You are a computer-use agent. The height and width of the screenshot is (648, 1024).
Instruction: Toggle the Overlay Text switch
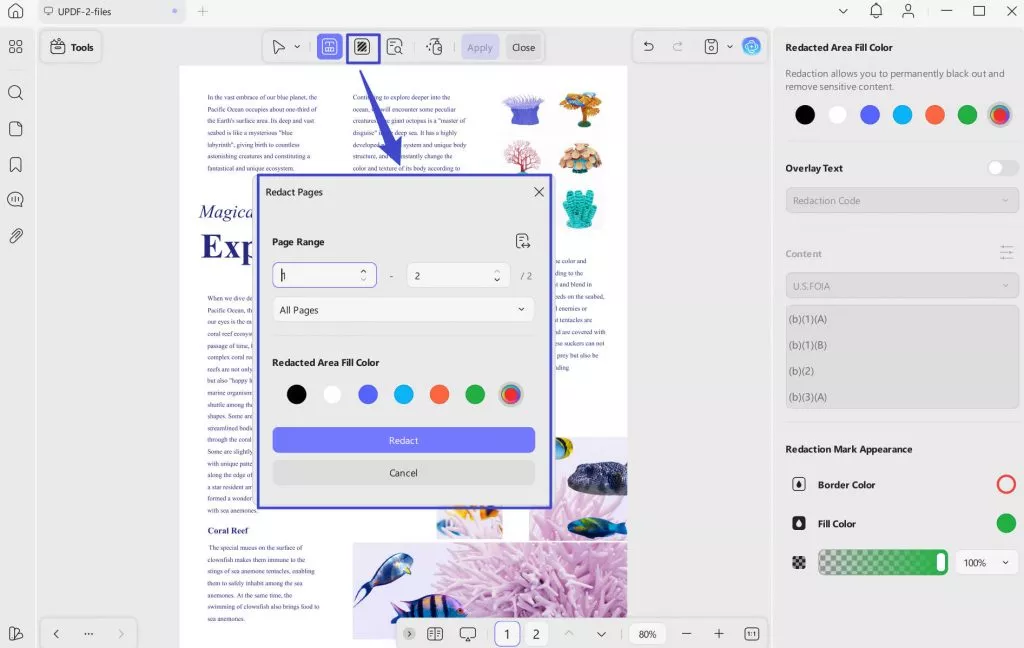click(x=1002, y=168)
